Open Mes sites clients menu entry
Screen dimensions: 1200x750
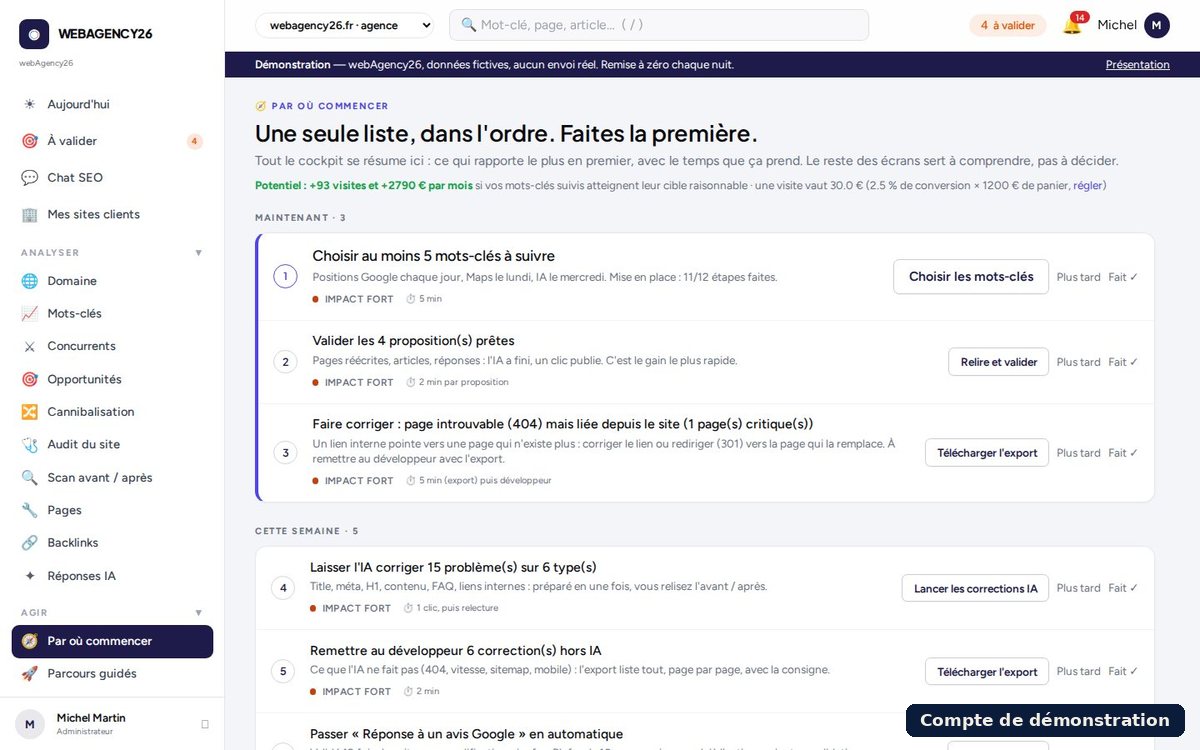(112, 214)
